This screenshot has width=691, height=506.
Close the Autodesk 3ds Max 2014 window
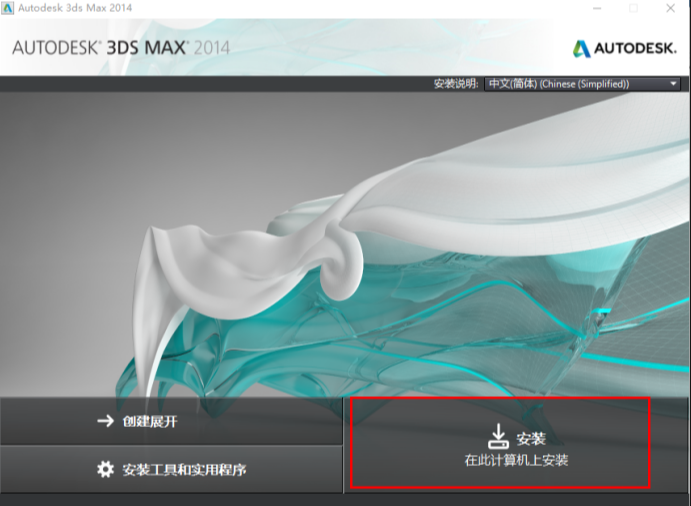670,8
